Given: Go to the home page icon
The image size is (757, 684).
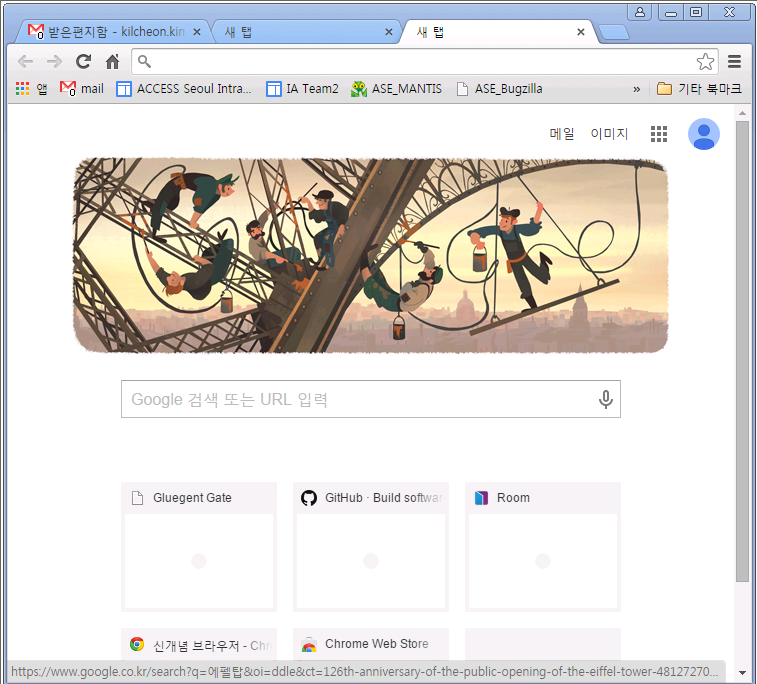Looking at the screenshot, I should pyautogui.click(x=112, y=61).
